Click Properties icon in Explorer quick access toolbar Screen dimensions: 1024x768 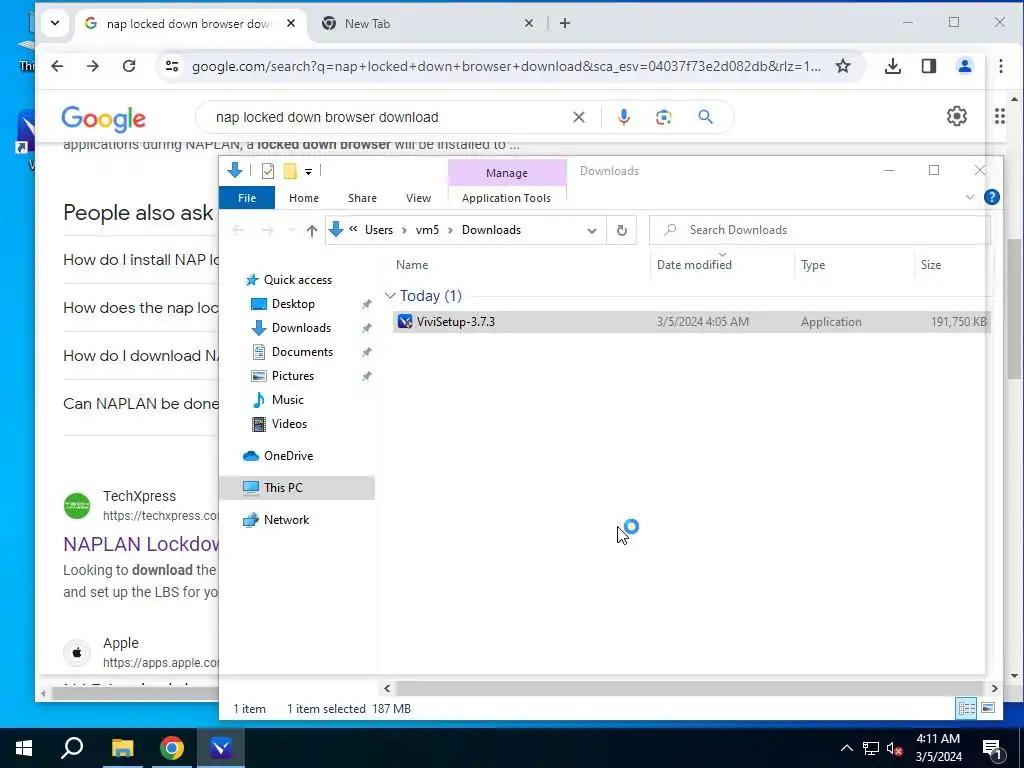click(x=268, y=171)
